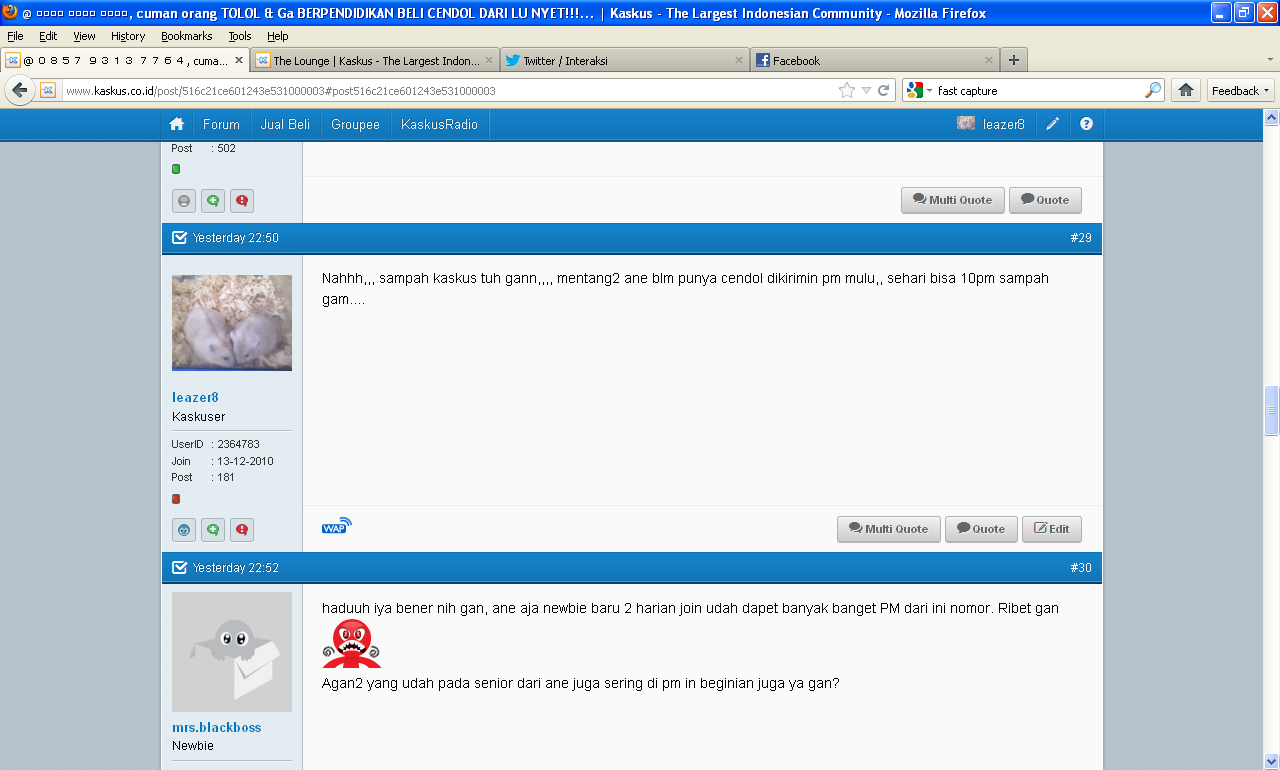Open the #30 post permalink
This screenshot has height=770, width=1280.
1081,567
